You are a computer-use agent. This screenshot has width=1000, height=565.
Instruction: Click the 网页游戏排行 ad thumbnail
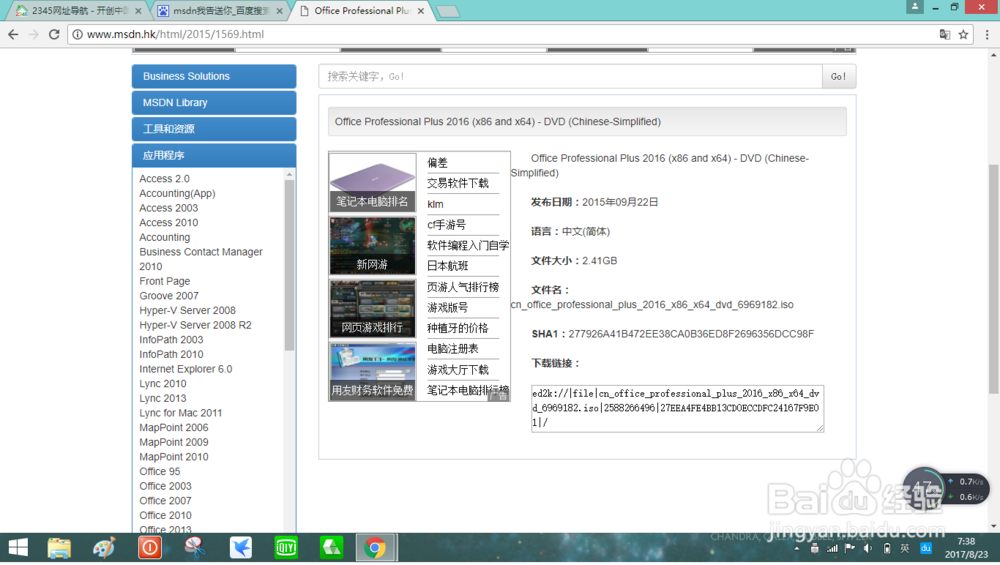point(372,309)
